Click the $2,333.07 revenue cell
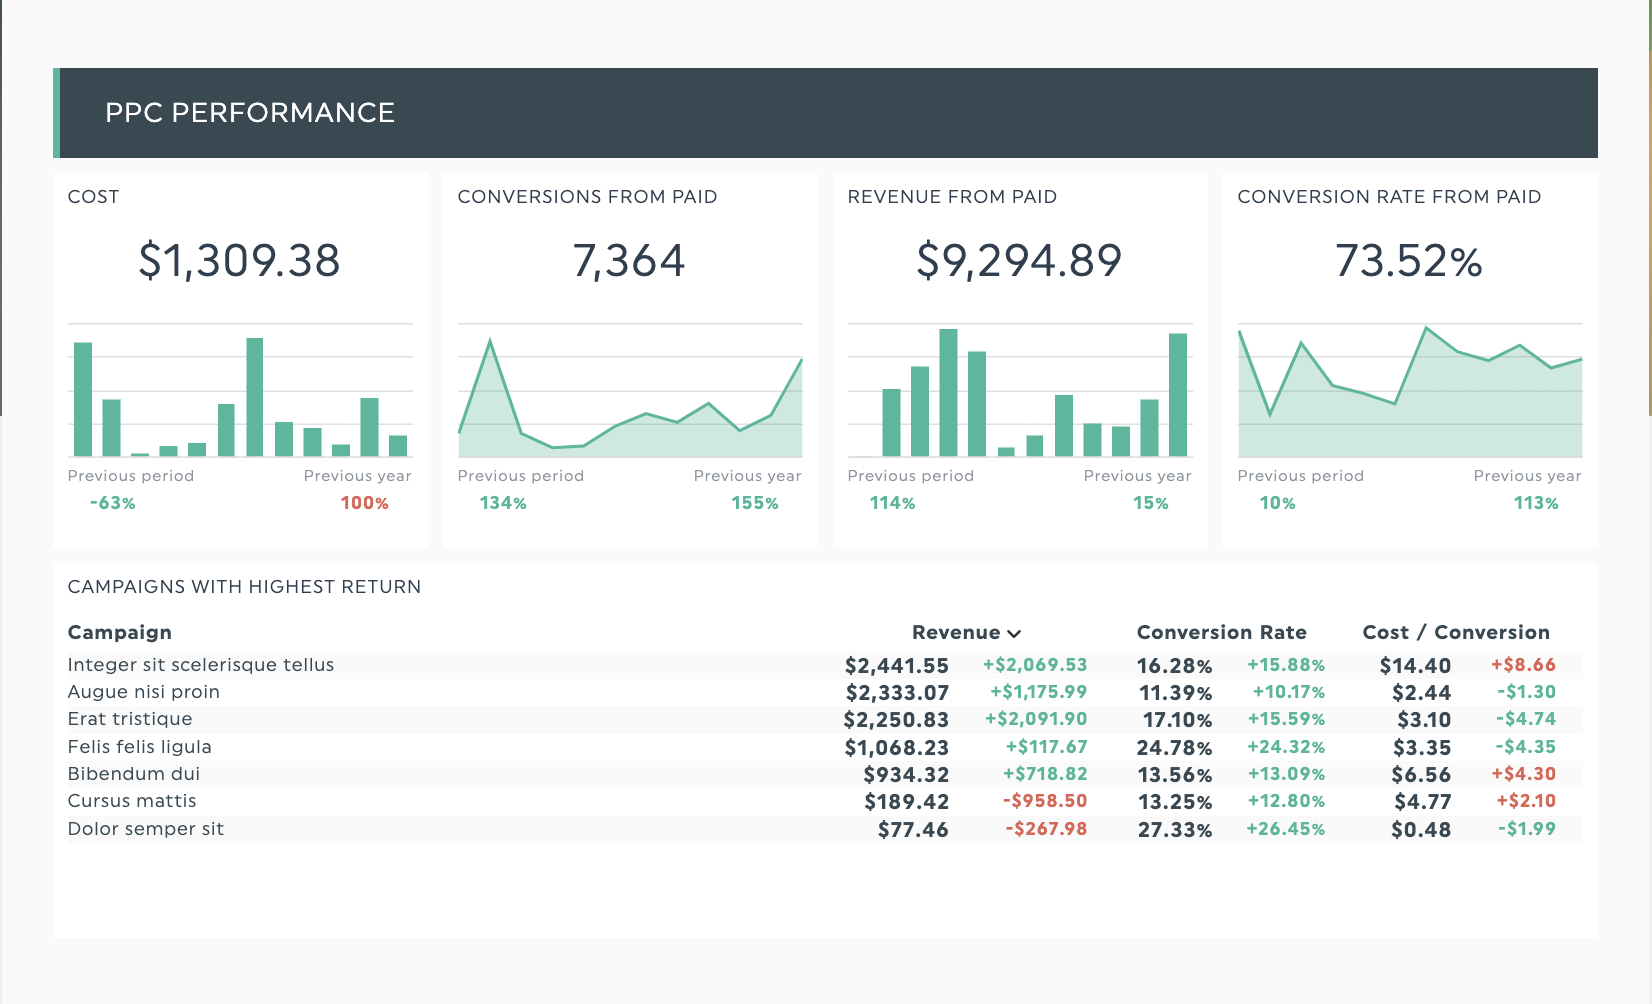Viewport: 1652px width, 1004px height. click(x=897, y=693)
